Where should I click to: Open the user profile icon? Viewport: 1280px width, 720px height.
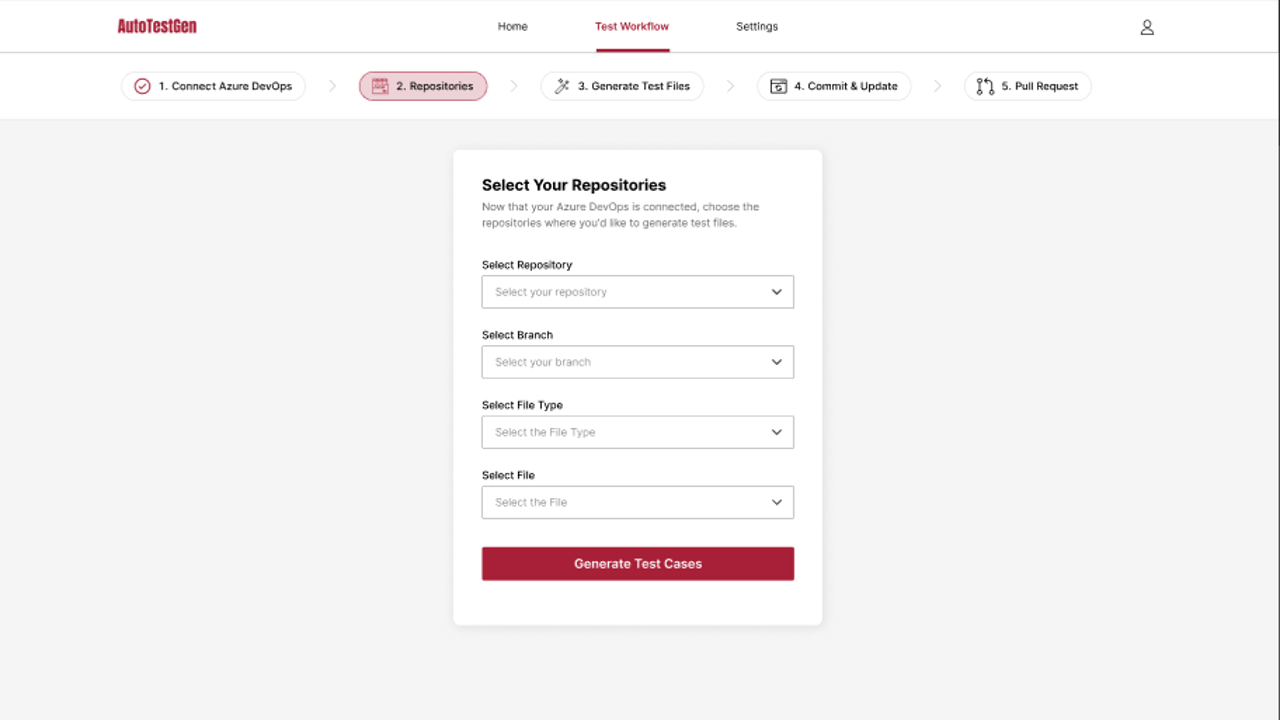(1147, 27)
